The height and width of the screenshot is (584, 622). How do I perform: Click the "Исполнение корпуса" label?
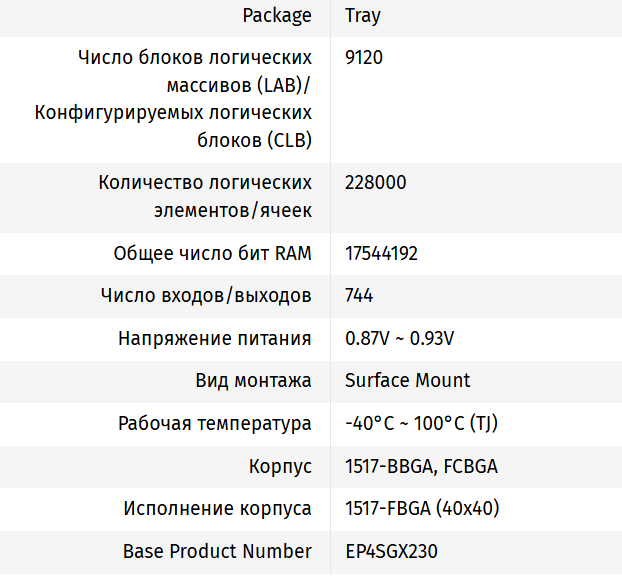pos(218,509)
